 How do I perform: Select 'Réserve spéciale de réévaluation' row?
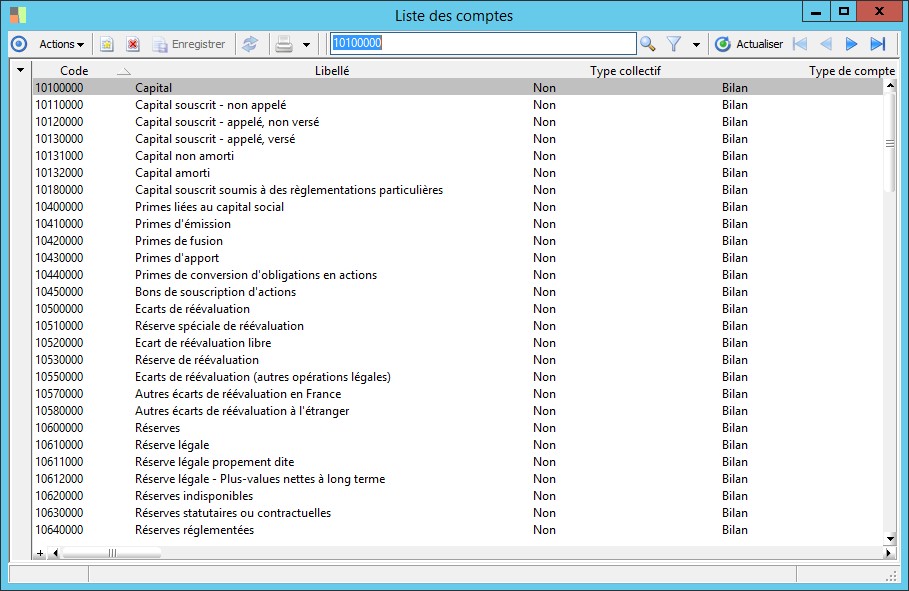pos(457,326)
